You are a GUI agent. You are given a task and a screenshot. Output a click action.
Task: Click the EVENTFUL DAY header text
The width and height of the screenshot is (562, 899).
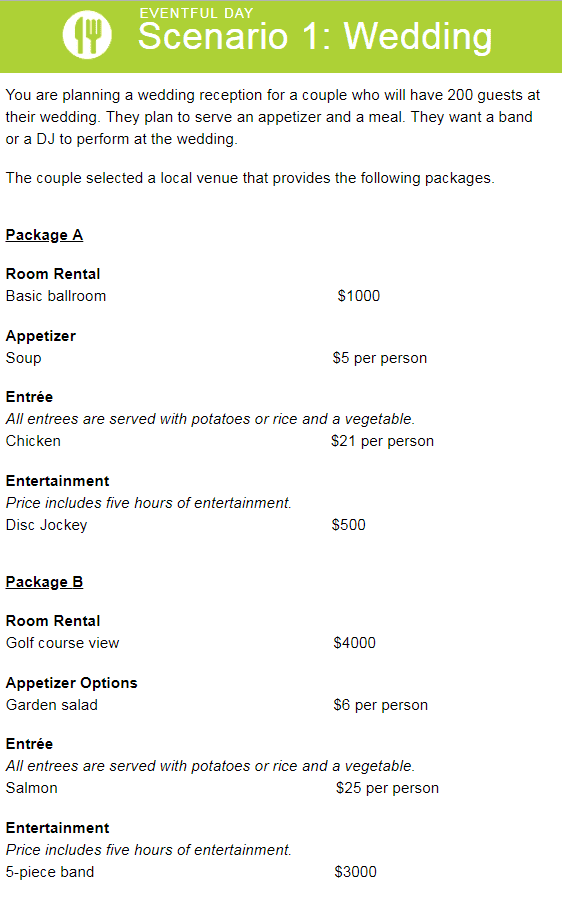pyautogui.click(x=196, y=13)
